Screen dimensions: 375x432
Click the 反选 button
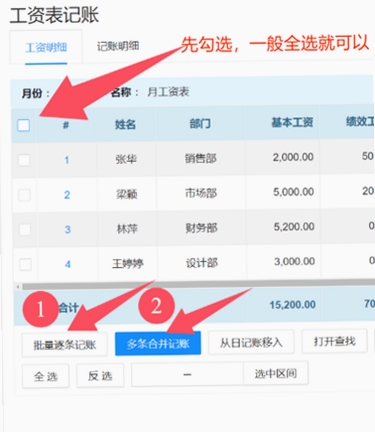pyautogui.click(x=100, y=376)
